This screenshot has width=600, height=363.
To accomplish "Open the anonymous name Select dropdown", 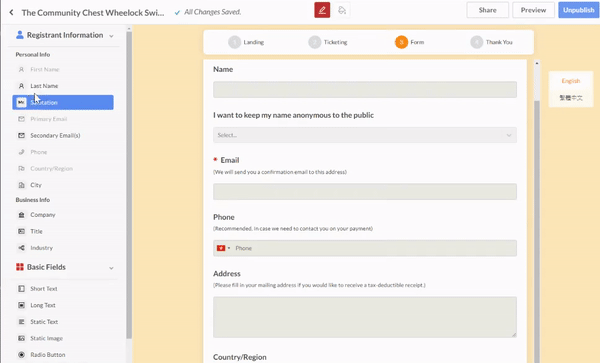I will [x=365, y=135].
